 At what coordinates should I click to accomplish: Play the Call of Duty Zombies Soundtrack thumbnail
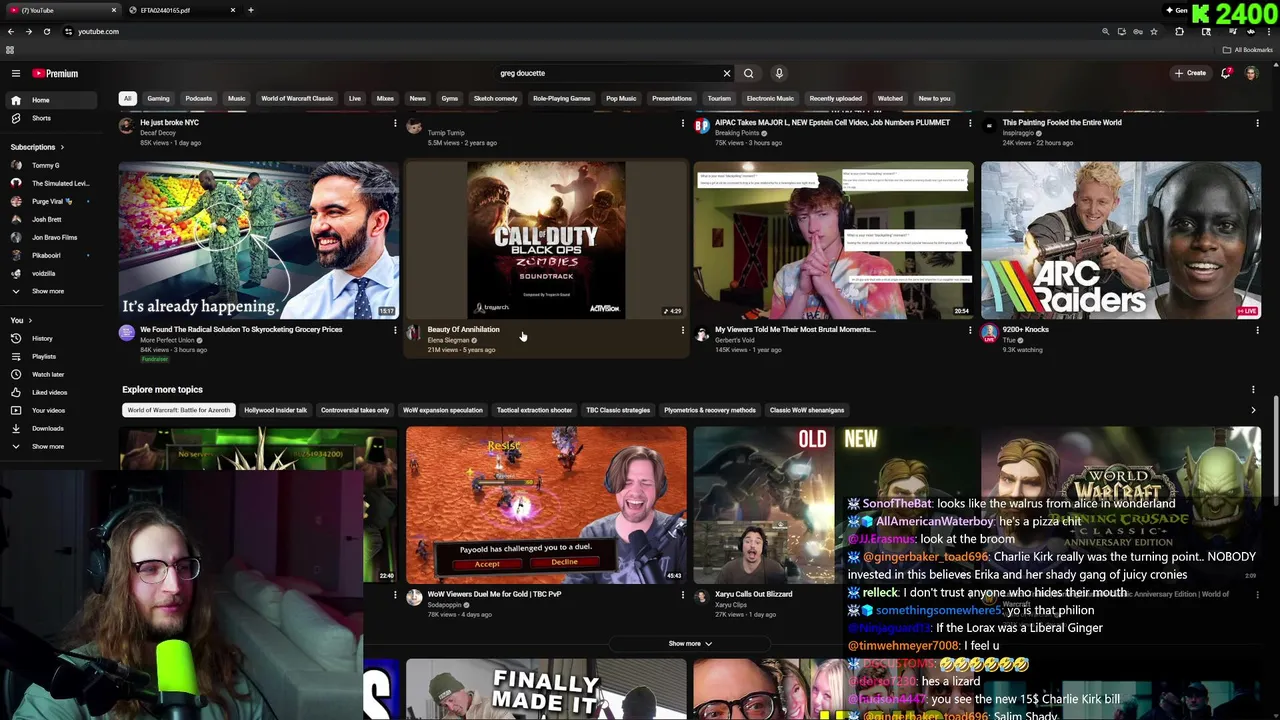[546, 240]
